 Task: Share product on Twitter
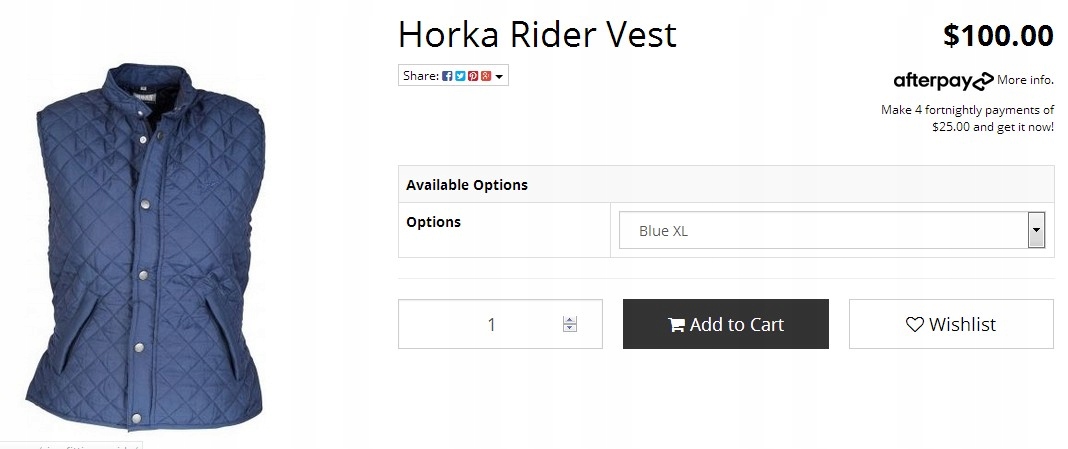point(460,76)
